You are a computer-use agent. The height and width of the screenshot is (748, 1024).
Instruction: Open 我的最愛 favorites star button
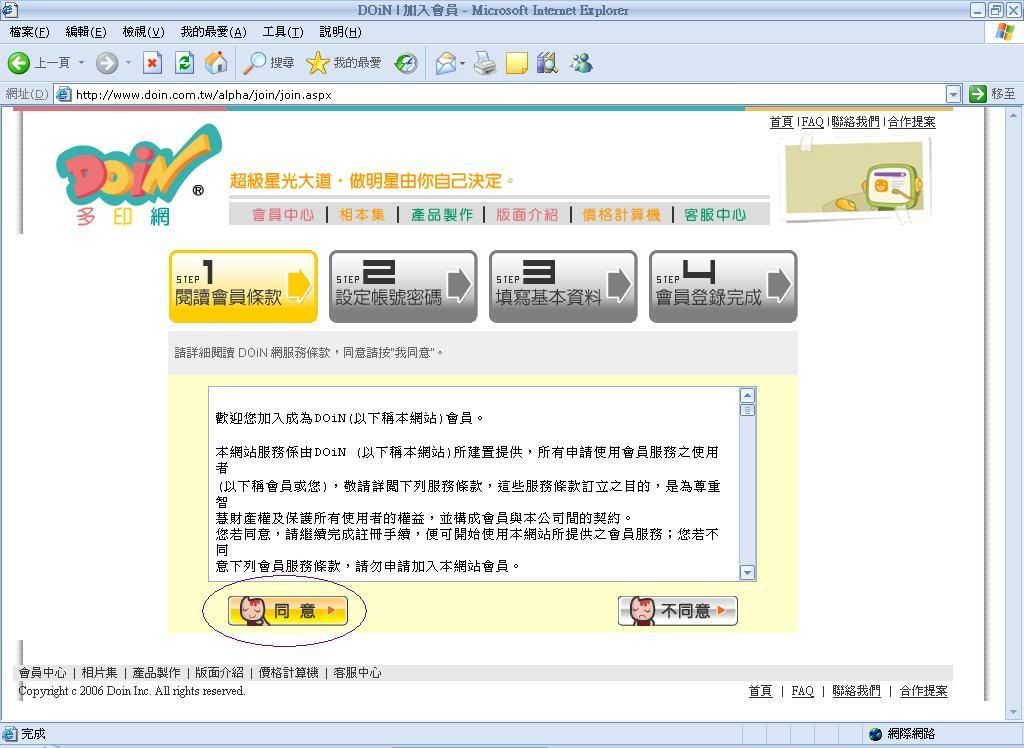pyautogui.click(x=318, y=63)
